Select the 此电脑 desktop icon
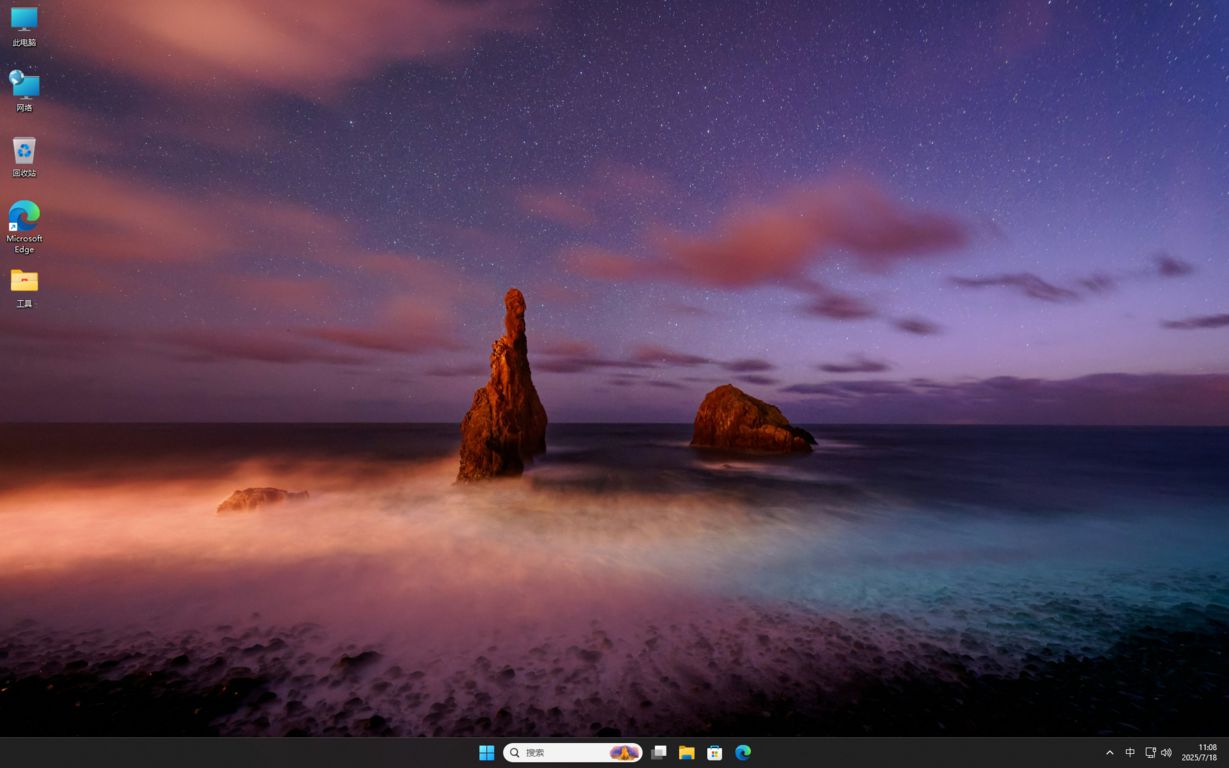Screen dimensions: 1229x768 click(24, 24)
